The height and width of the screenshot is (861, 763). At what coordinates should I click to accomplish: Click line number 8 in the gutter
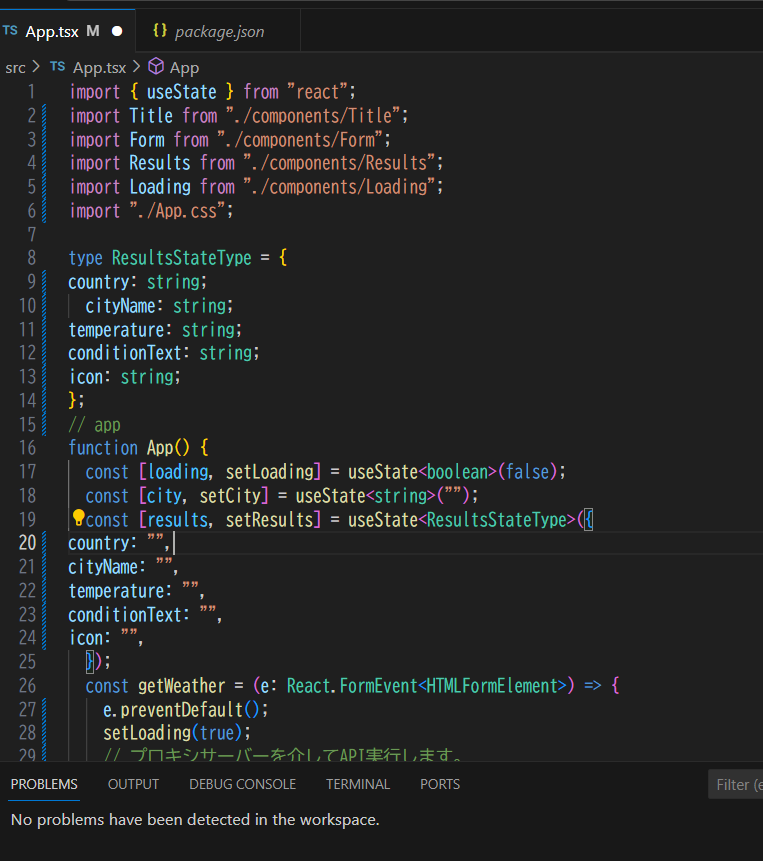click(32, 258)
